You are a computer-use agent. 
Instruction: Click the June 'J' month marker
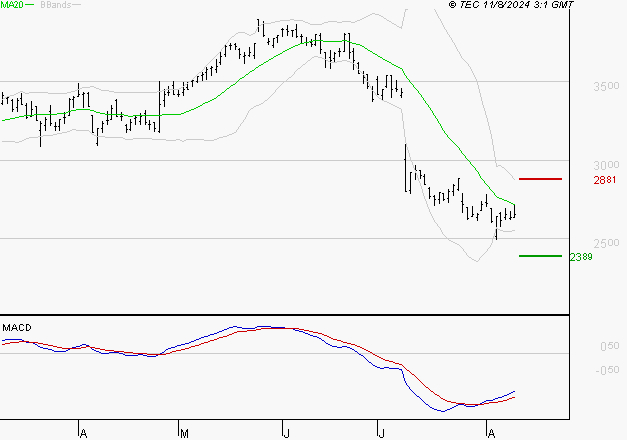(x=286, y=433)
